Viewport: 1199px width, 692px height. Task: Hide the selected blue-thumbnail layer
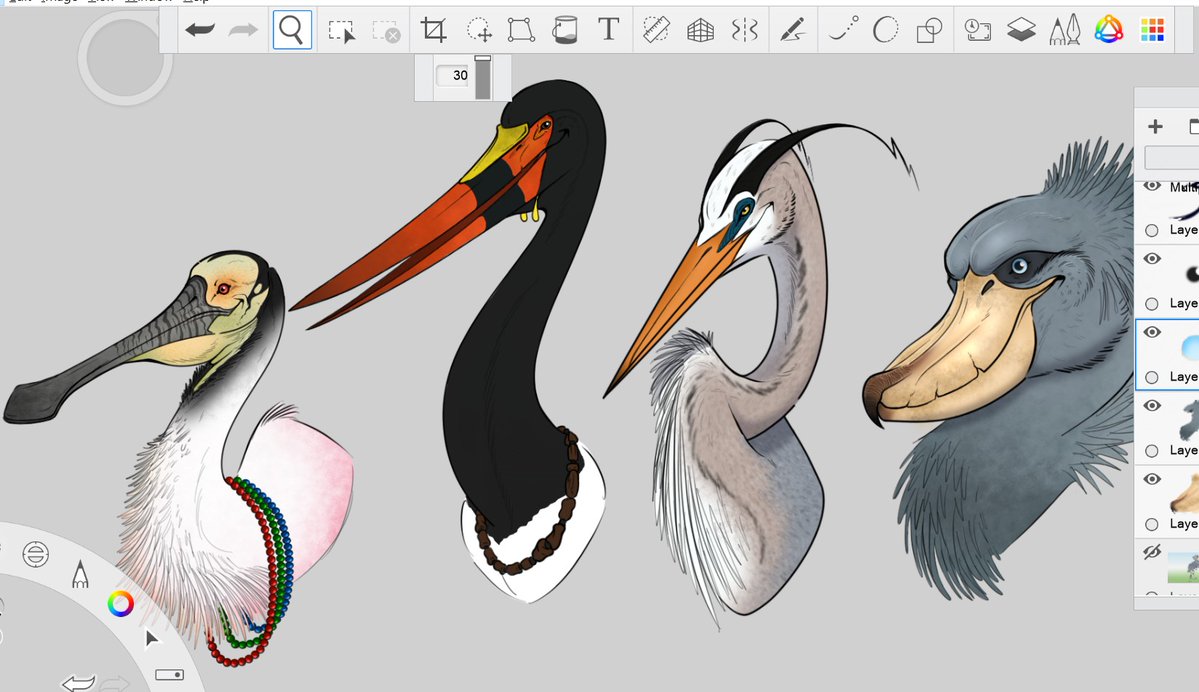(x=1152, y=332)
